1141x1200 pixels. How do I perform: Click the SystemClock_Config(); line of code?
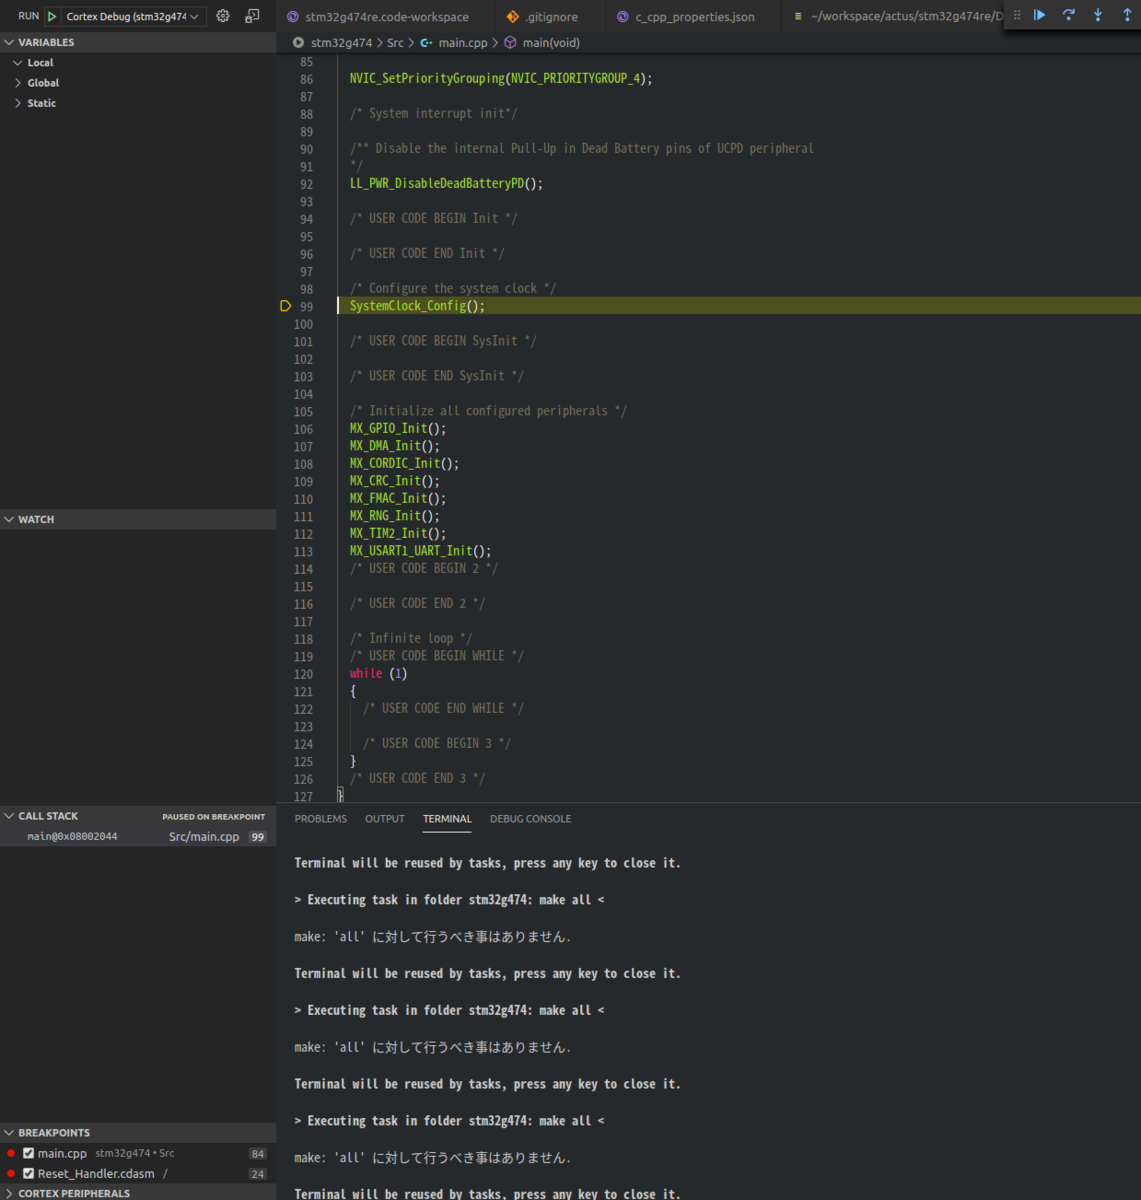click(x=417, y=306)
